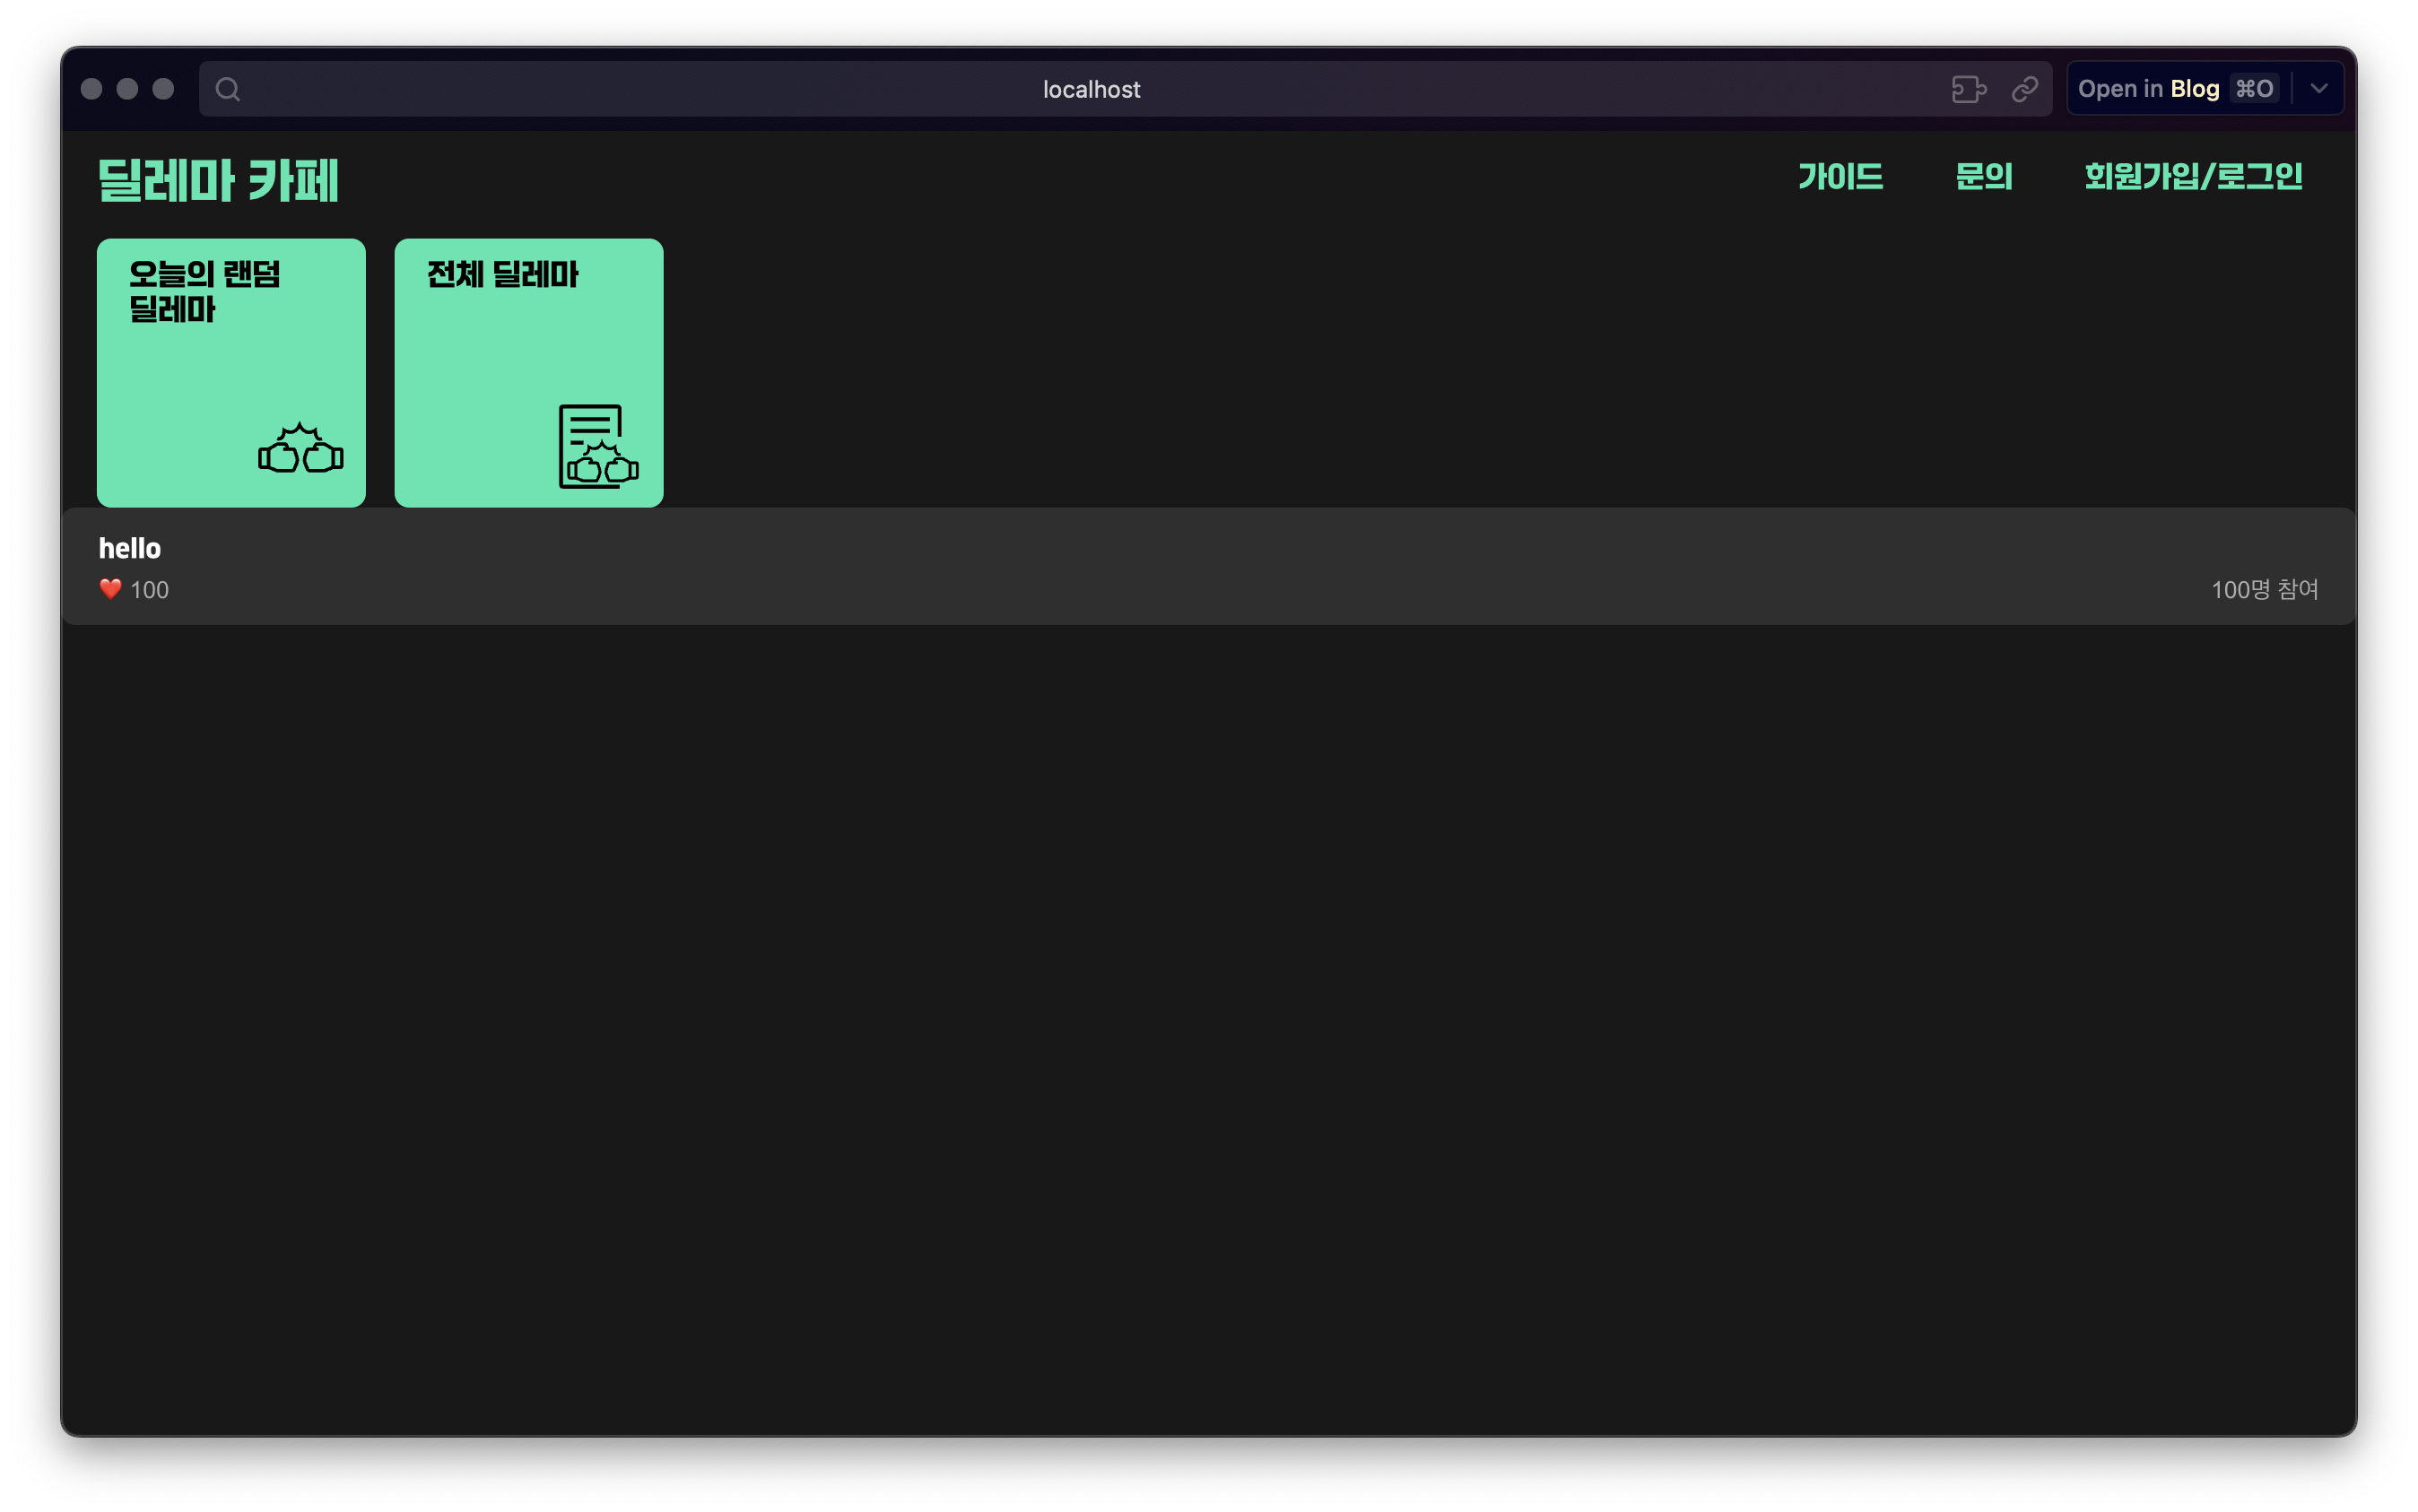Expand the Open in Blog dropdown chevron
Image resolution: width=2418 pixels, height=1512 pixels.
click(x=2319, y=89)
